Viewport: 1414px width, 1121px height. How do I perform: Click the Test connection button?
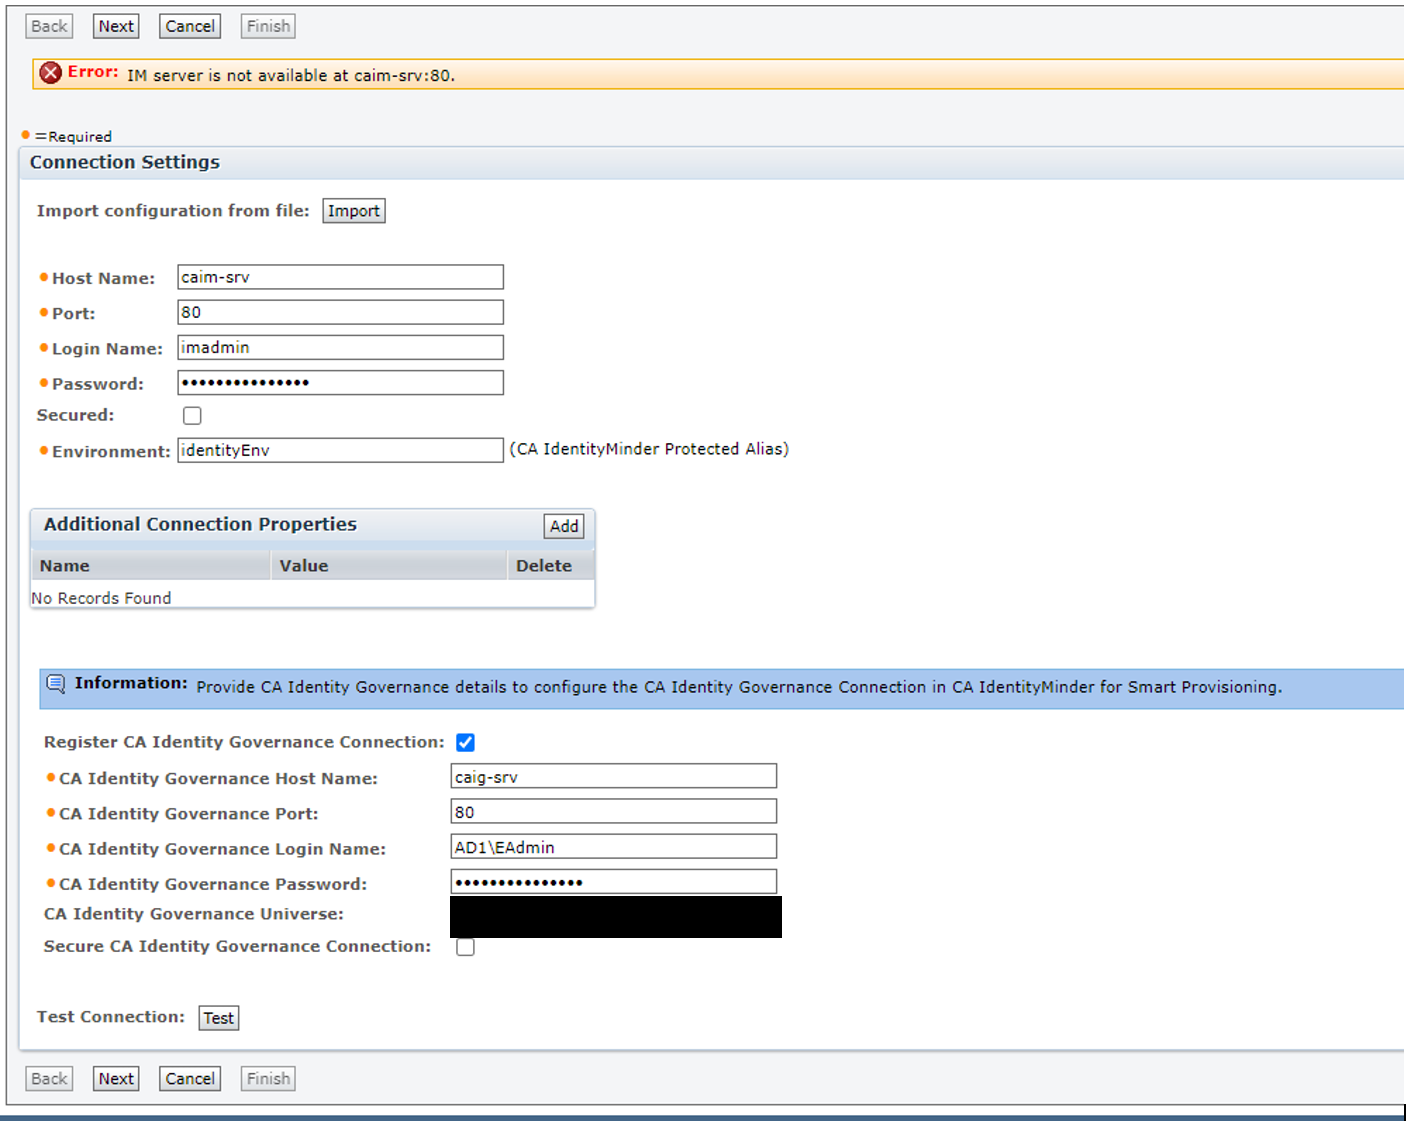[219, 1018]
